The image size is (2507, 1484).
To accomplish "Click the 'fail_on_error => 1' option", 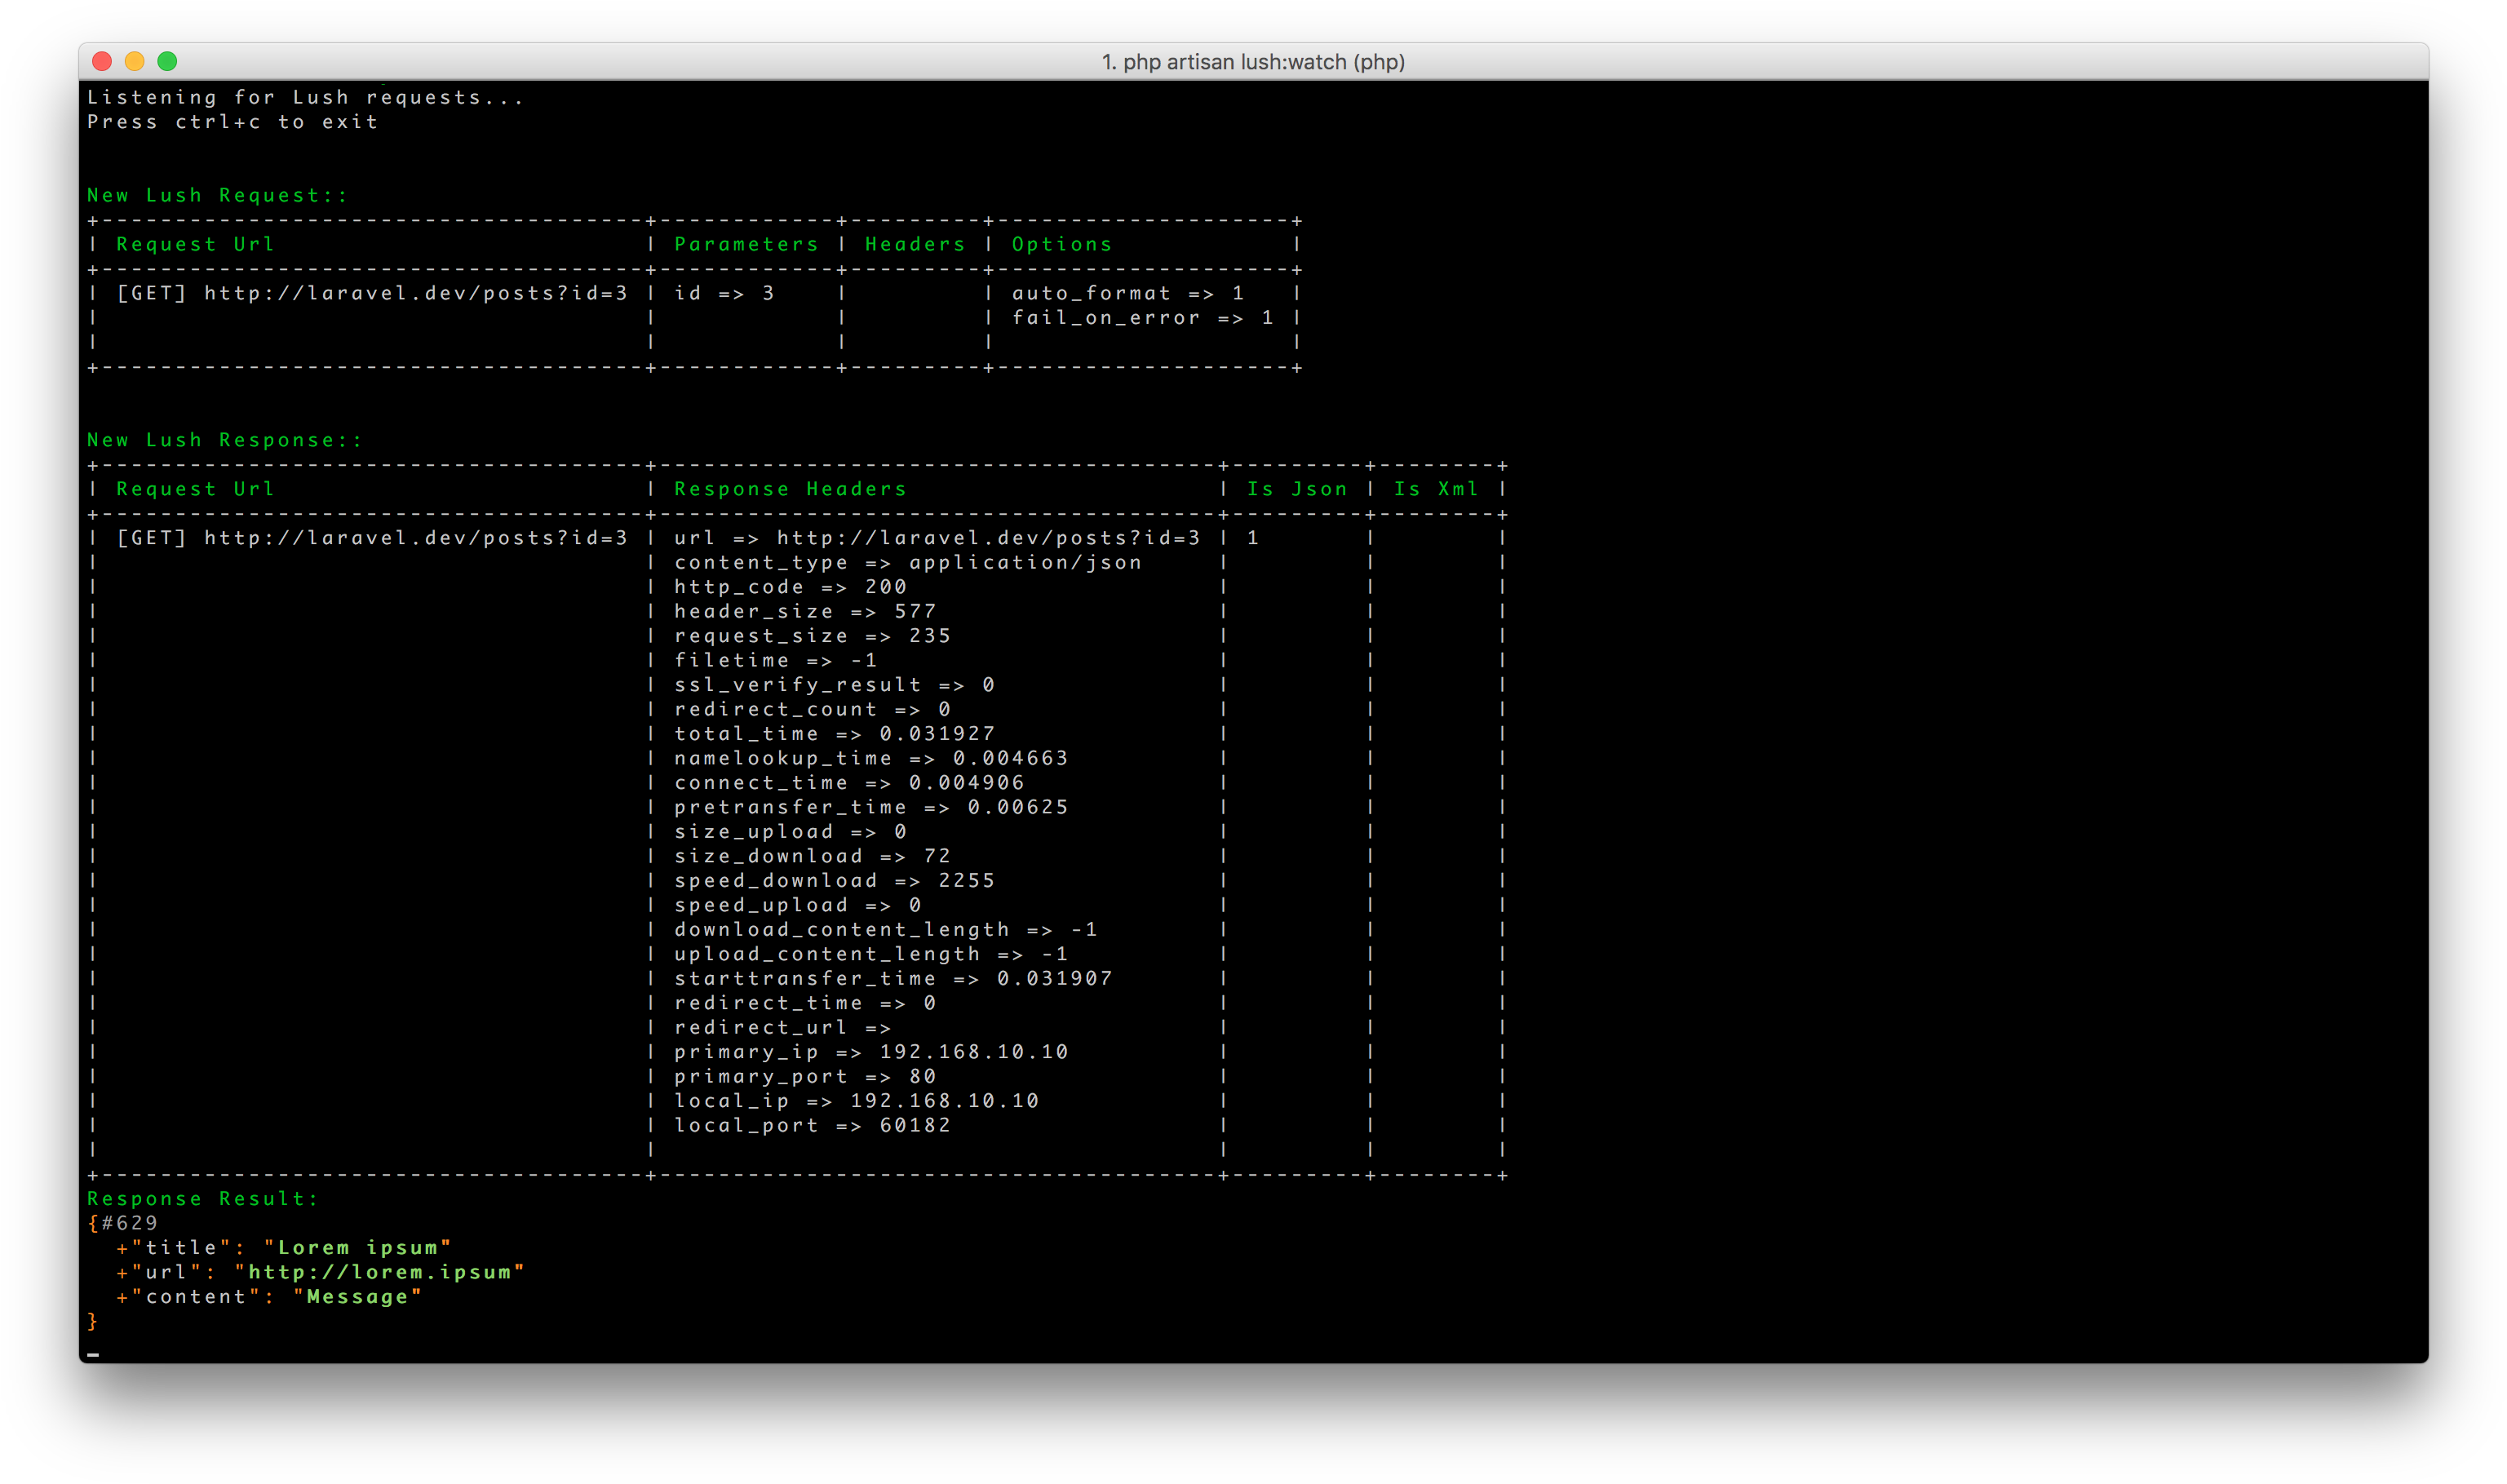I will click(x=1142, y=318).
